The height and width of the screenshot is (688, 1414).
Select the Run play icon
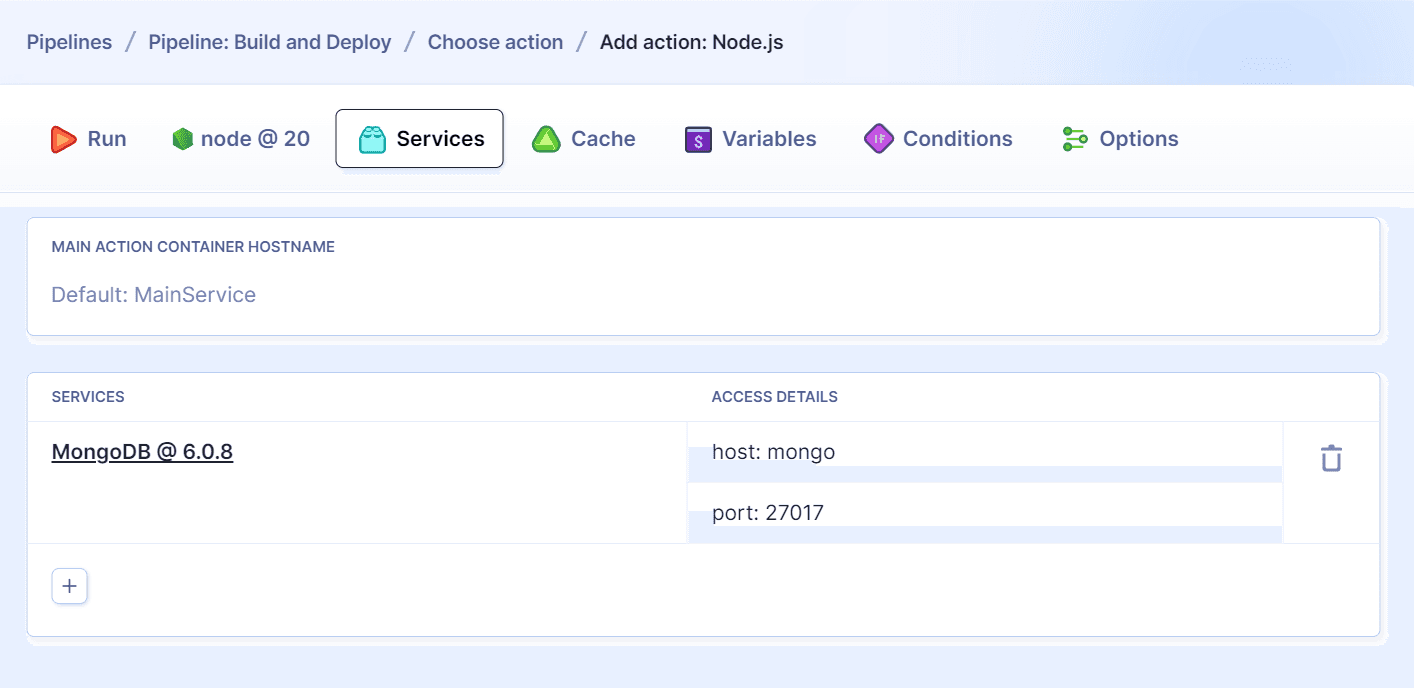(x=64, y=139)
